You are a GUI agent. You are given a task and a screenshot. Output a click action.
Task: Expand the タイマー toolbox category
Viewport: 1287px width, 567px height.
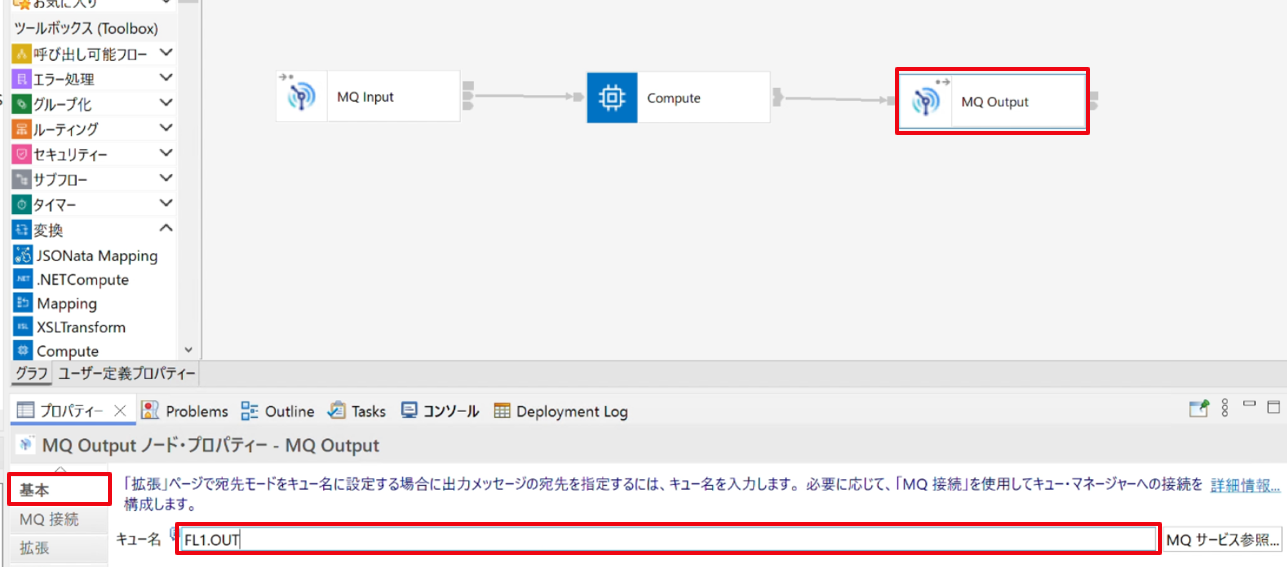166,204
